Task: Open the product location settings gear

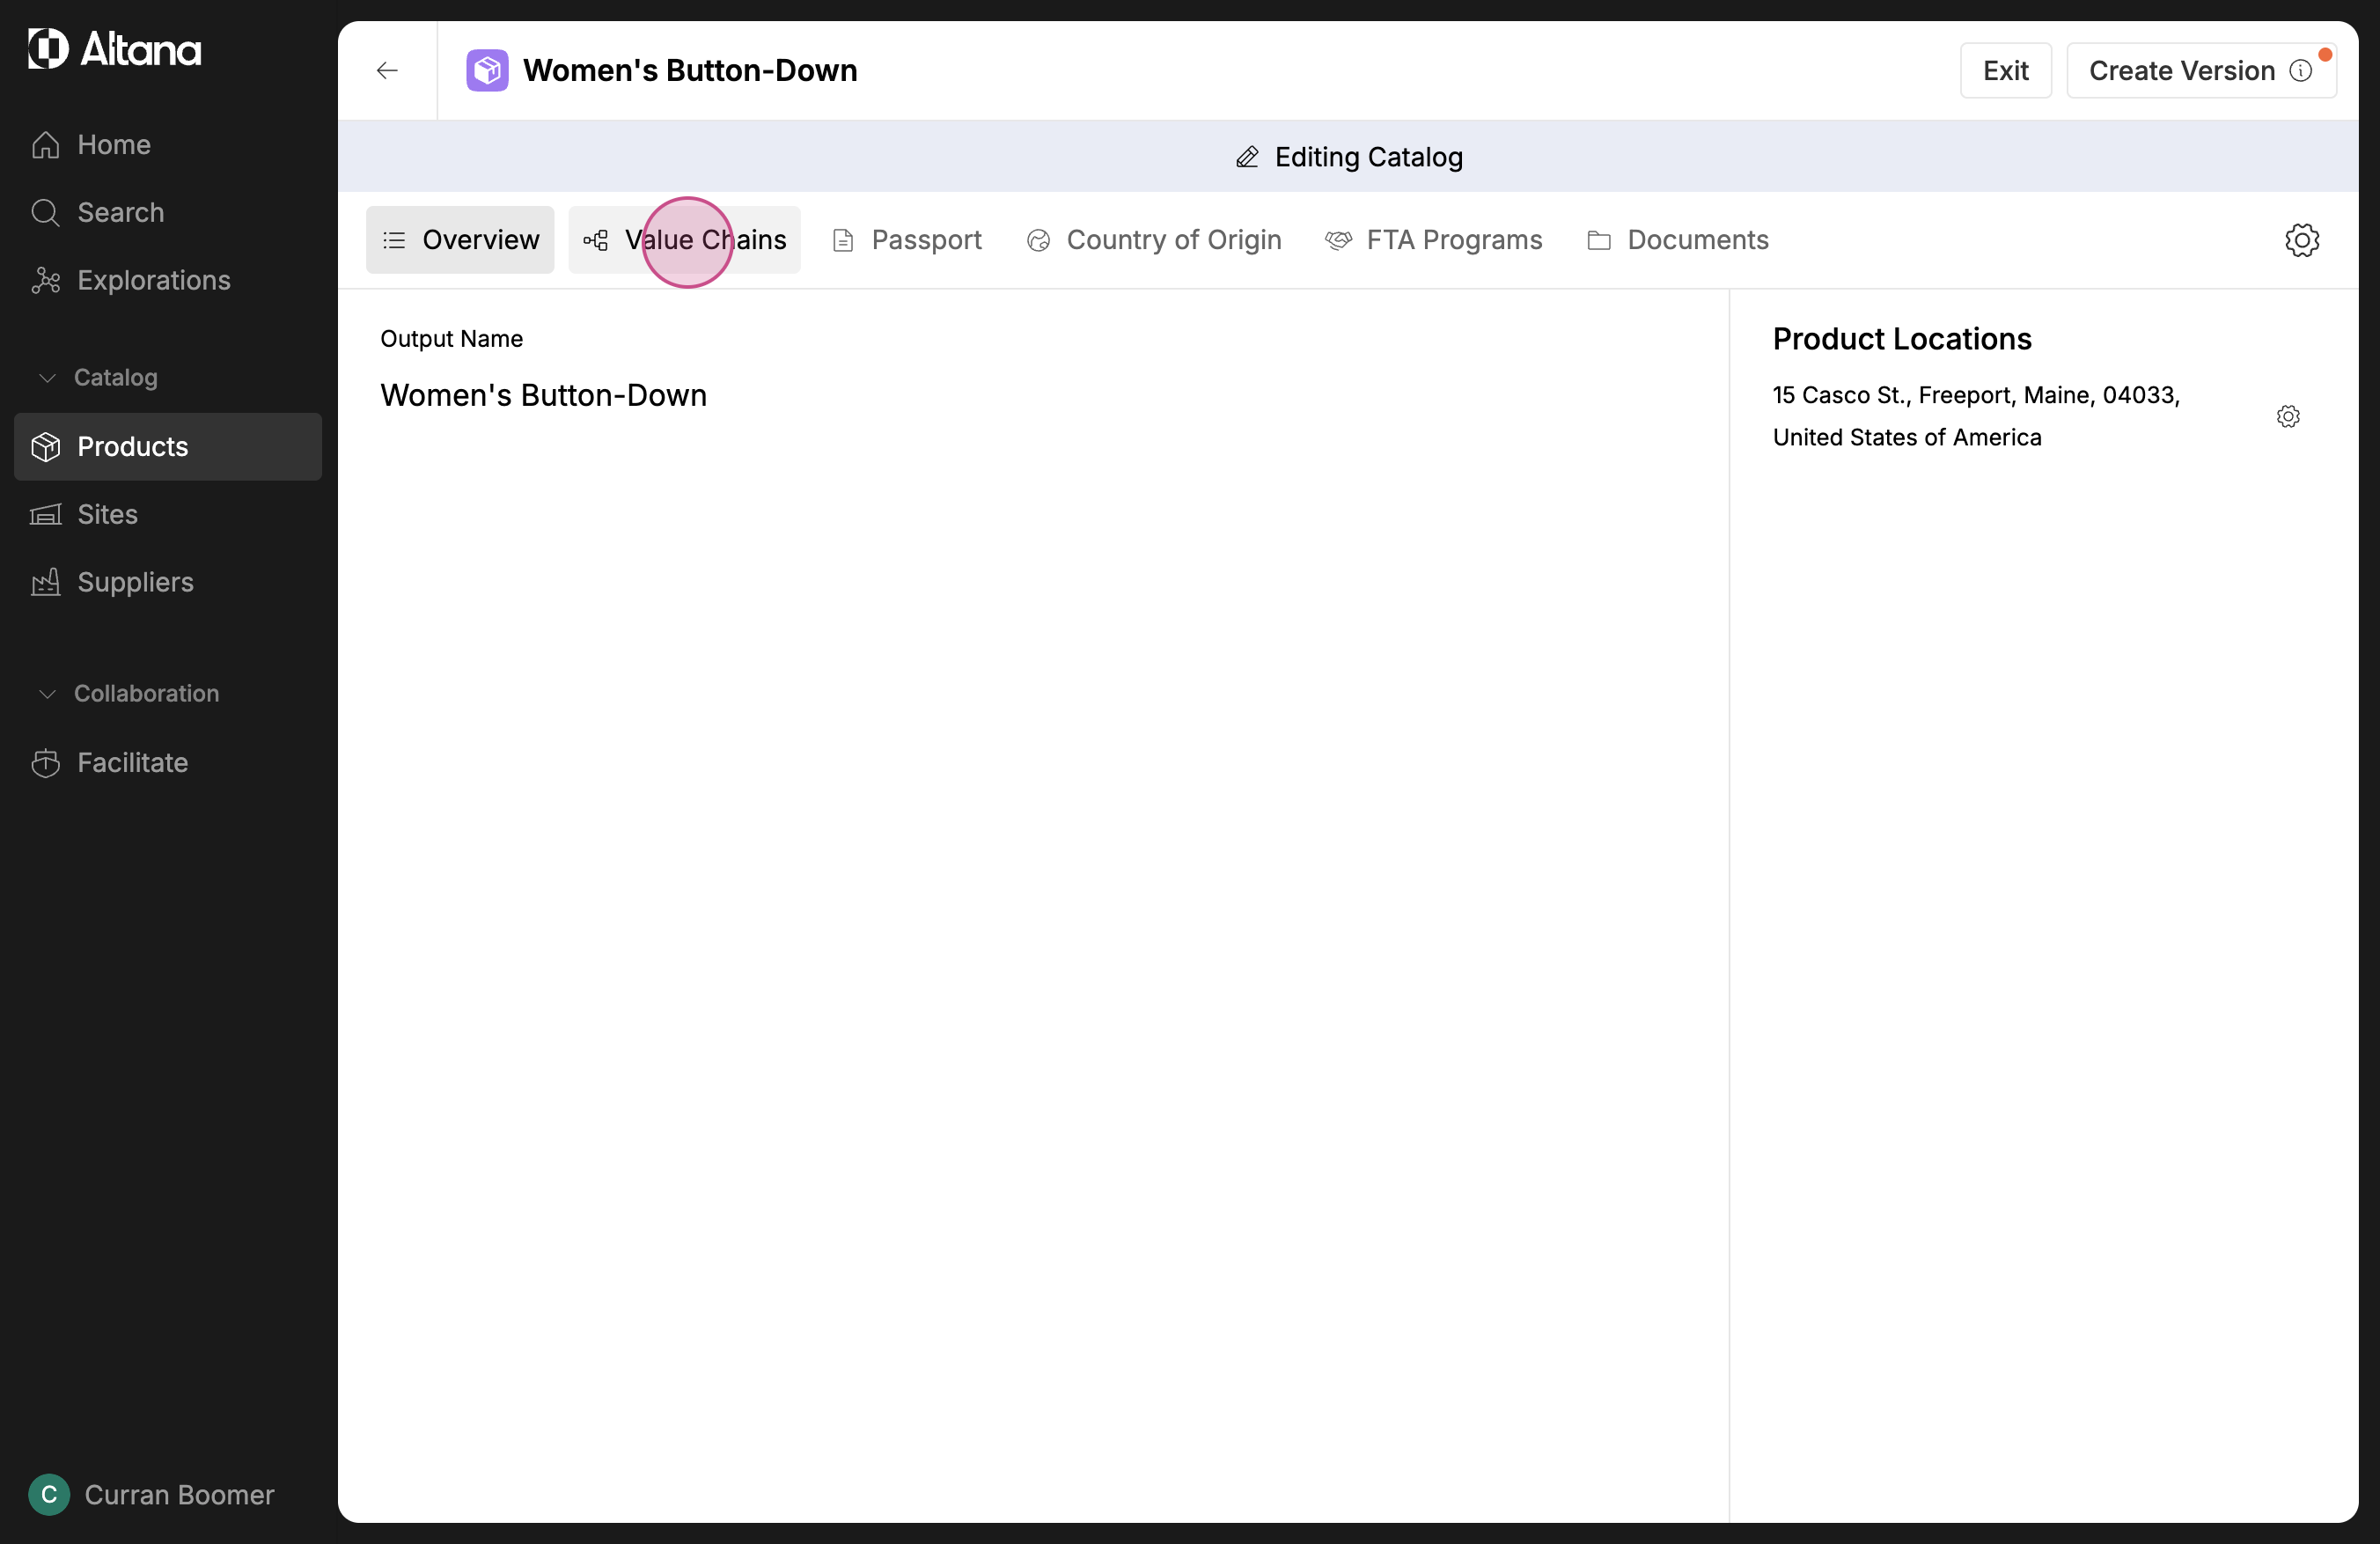Action: point(2287,416)
